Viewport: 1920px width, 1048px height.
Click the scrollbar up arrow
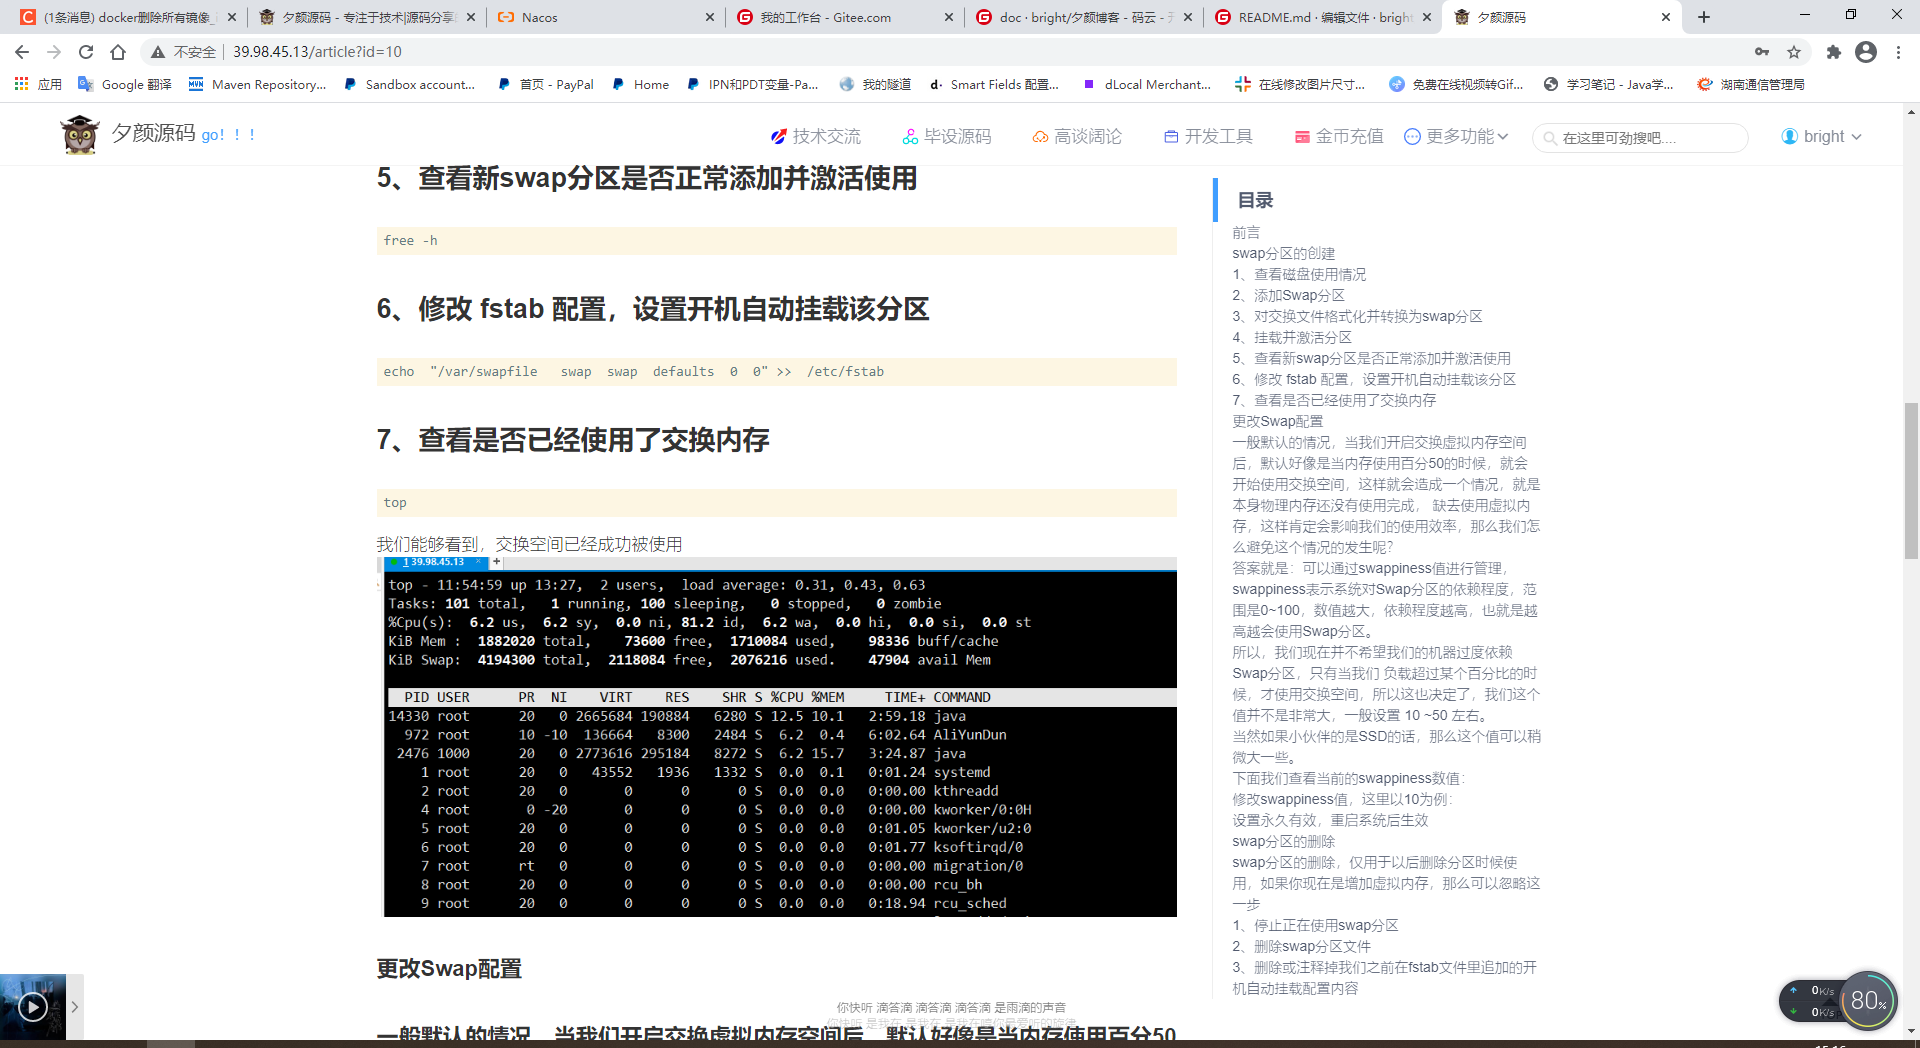(x=1911, y=113)
